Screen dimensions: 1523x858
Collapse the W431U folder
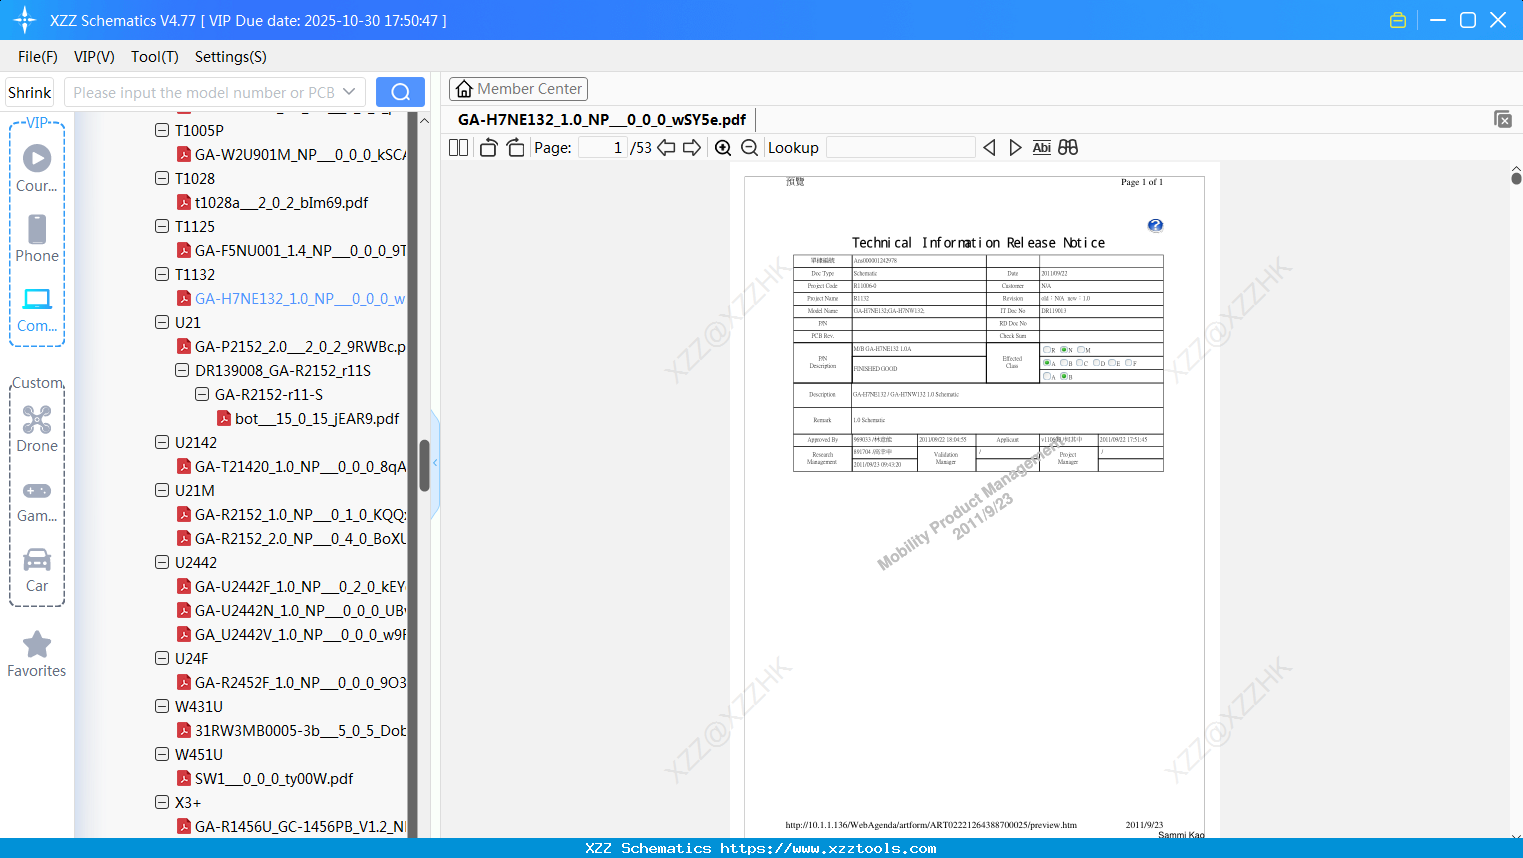pyautogui.click(x=162, y=706)
